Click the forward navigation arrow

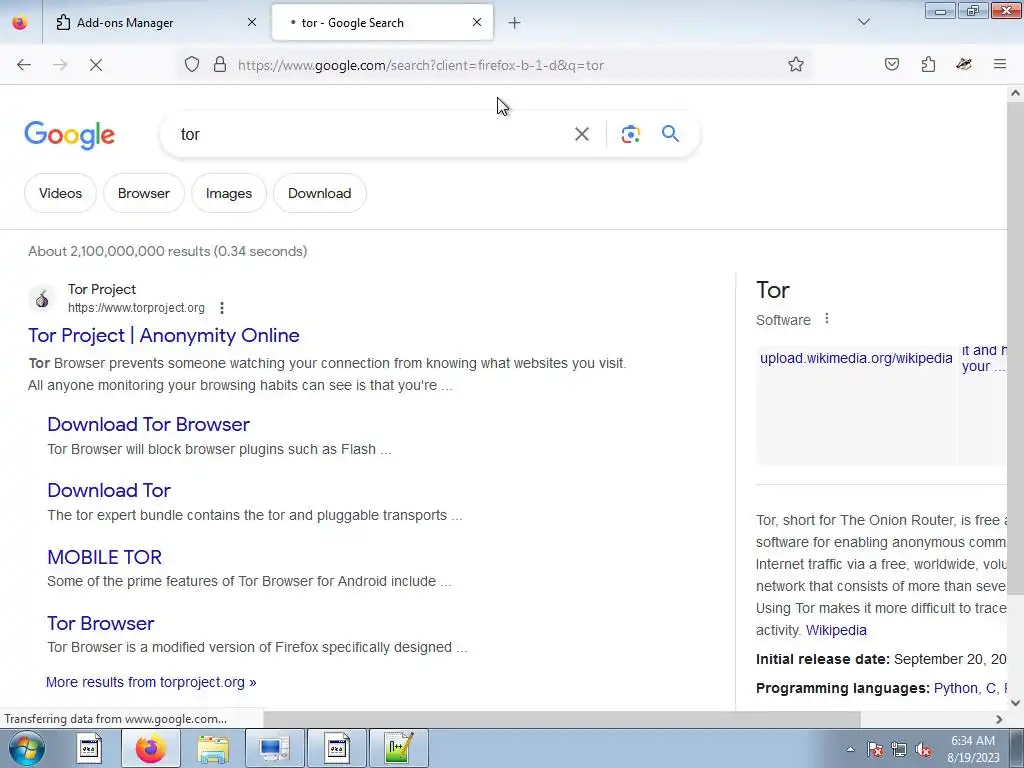click(x=60, y=65)
